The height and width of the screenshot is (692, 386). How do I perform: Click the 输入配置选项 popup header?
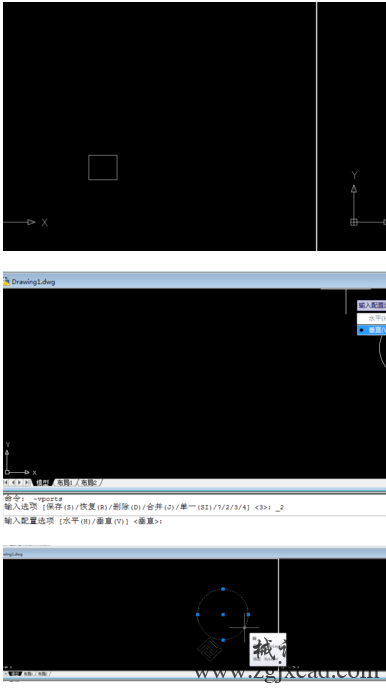(371, 305)
